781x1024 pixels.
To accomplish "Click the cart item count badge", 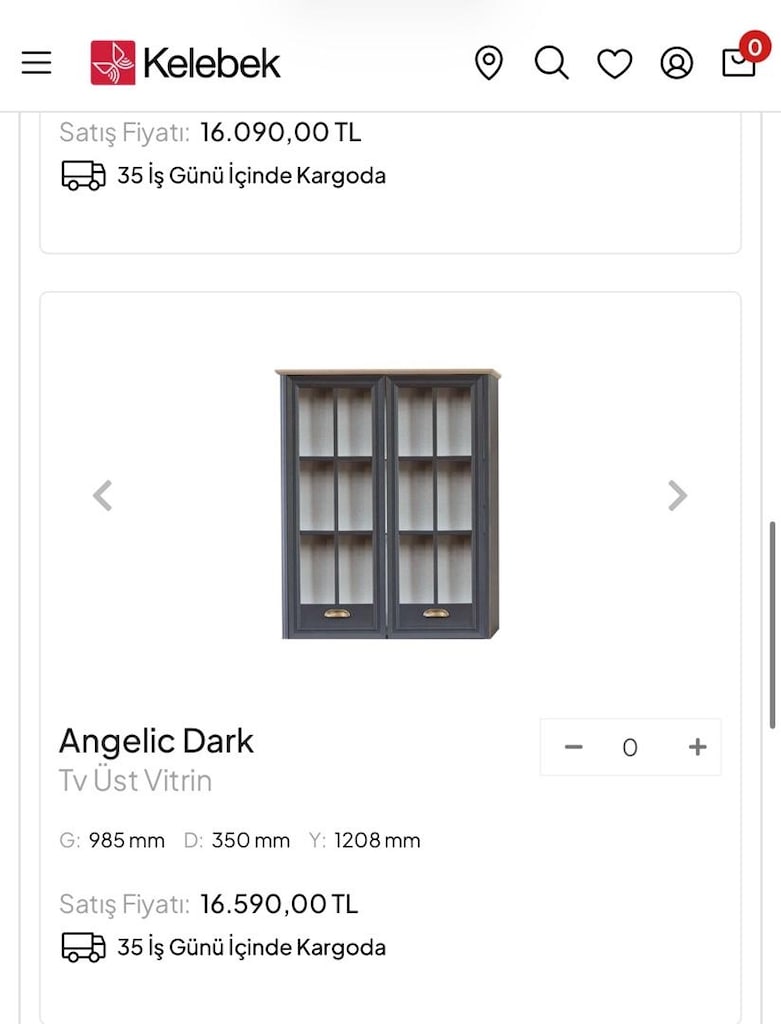I will pos(755,47).
